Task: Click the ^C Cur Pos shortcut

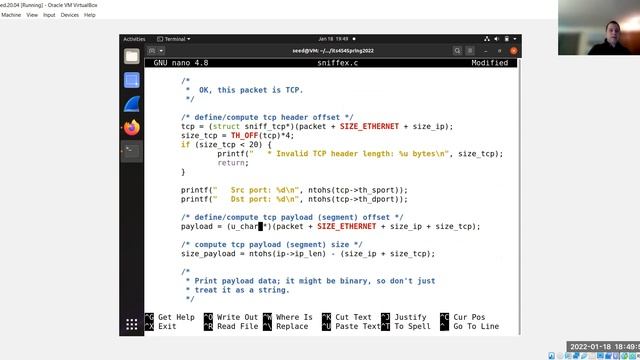Action: 462,317
